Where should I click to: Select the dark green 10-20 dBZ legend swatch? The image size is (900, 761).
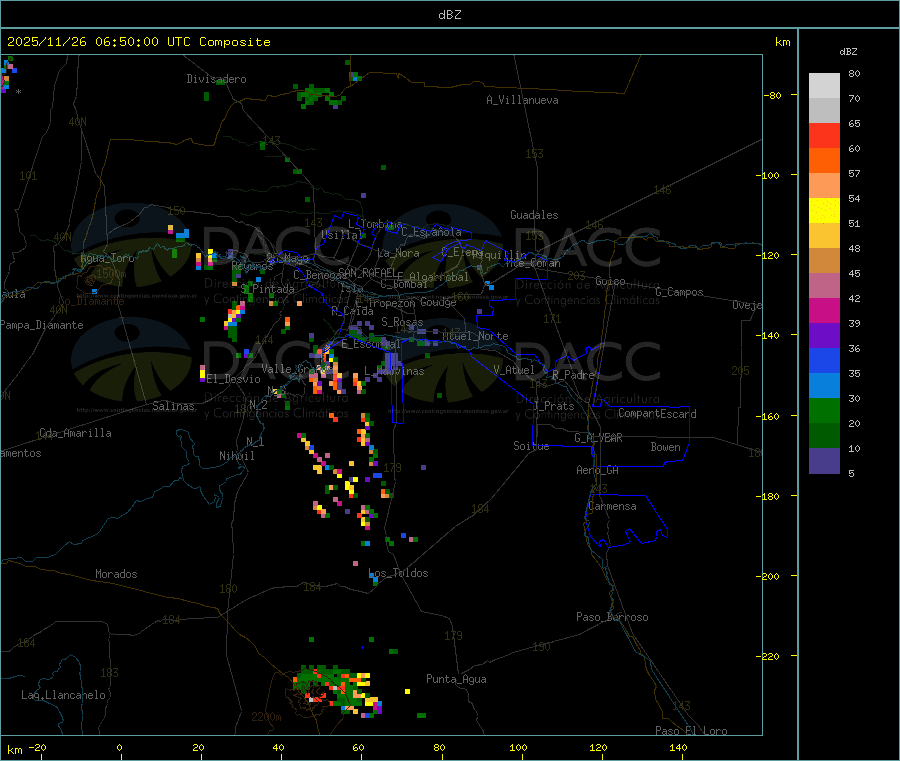(824, 436)
